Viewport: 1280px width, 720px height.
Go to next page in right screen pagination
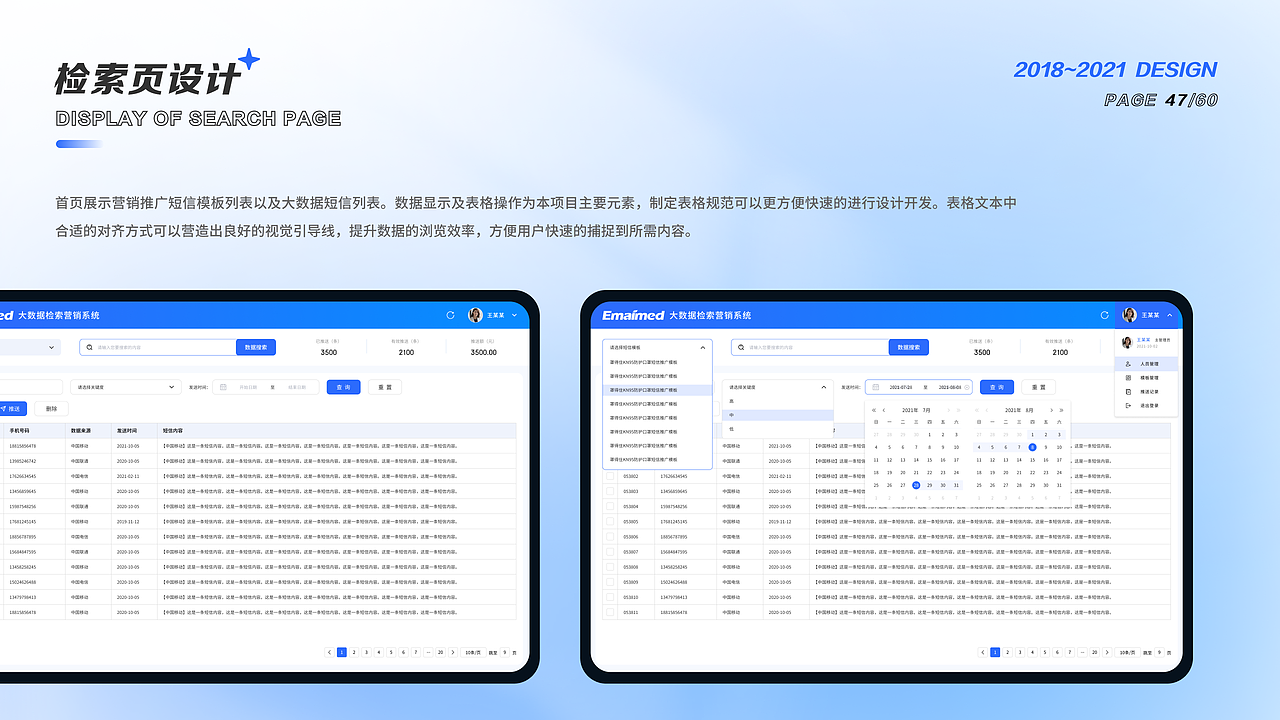point(1107,652)
